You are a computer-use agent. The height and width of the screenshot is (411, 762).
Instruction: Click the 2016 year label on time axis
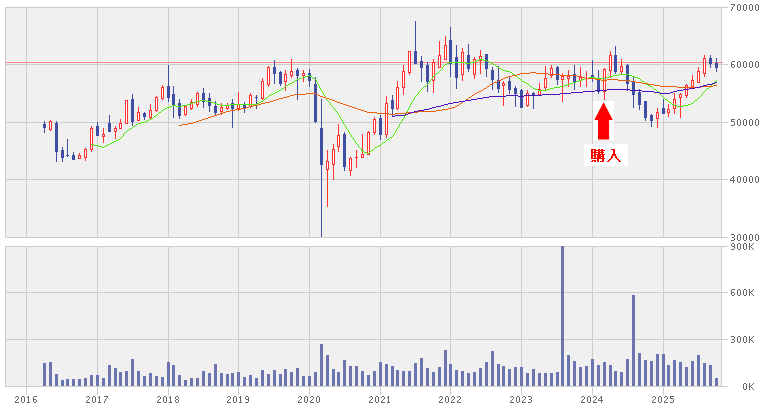[x=27, y=400]
